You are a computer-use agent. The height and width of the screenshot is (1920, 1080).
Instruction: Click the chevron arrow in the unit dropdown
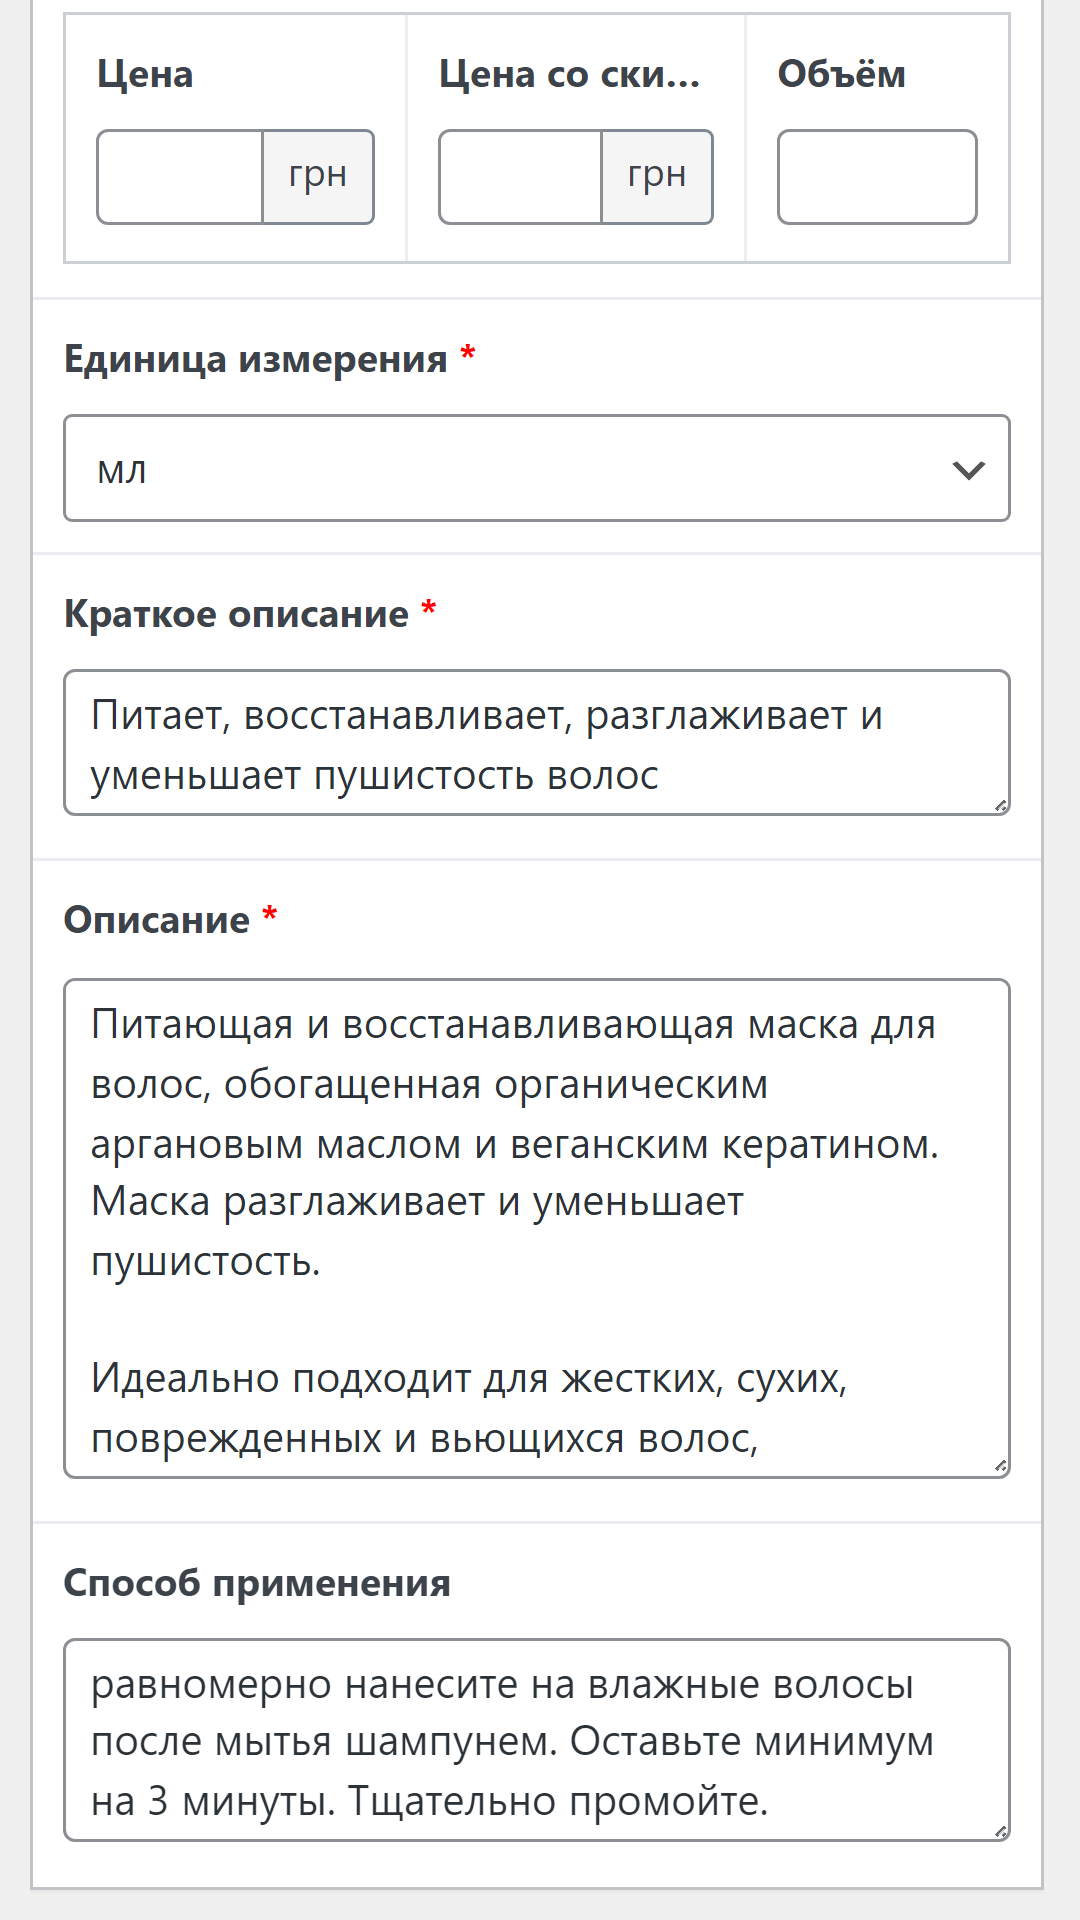tap(968, 470)
